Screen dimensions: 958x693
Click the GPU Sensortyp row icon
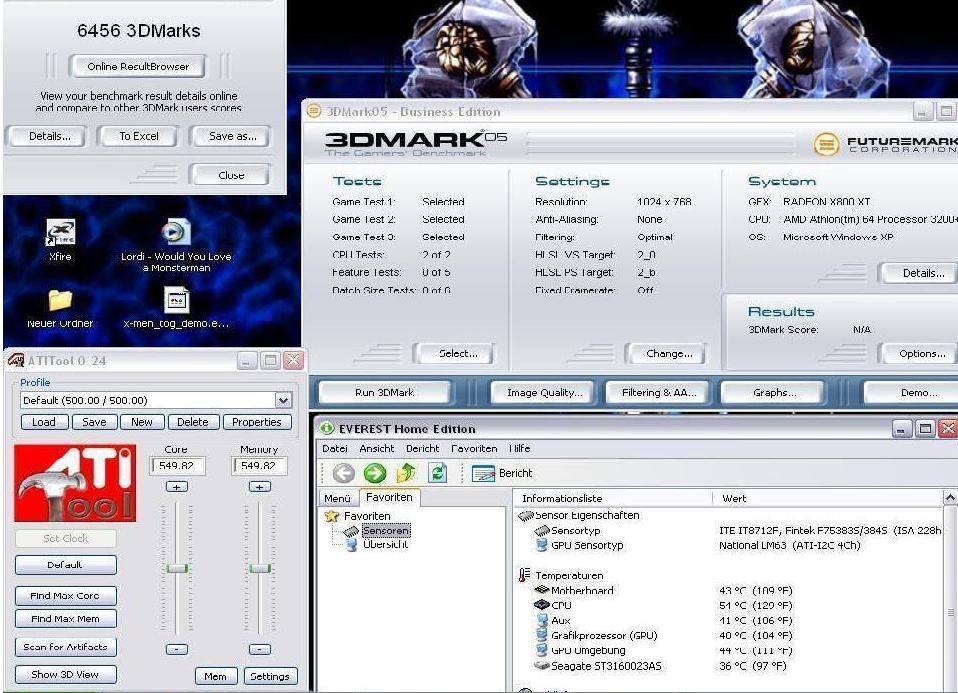pos(541,545)
